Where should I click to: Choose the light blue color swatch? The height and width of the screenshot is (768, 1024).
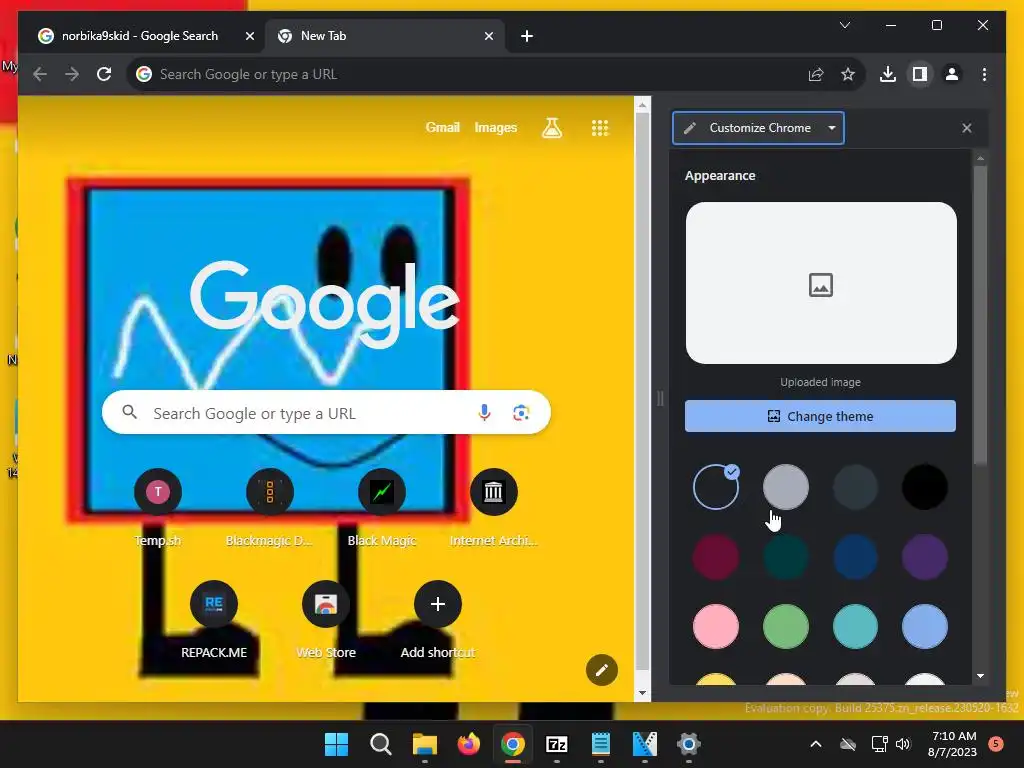(x=925, y=627)
